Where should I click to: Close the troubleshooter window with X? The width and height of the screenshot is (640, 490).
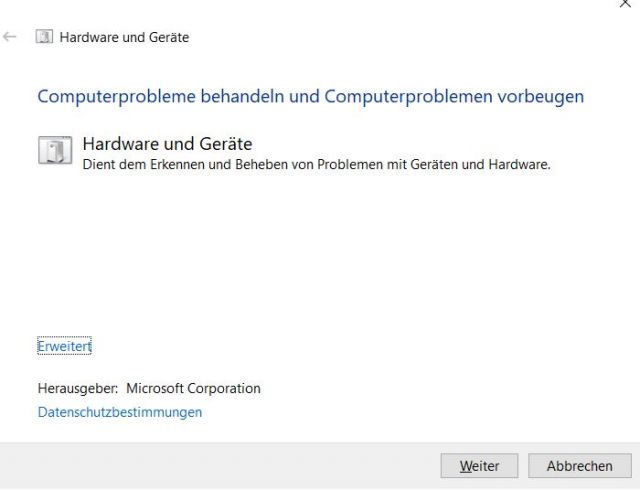[x=625, y=3]
